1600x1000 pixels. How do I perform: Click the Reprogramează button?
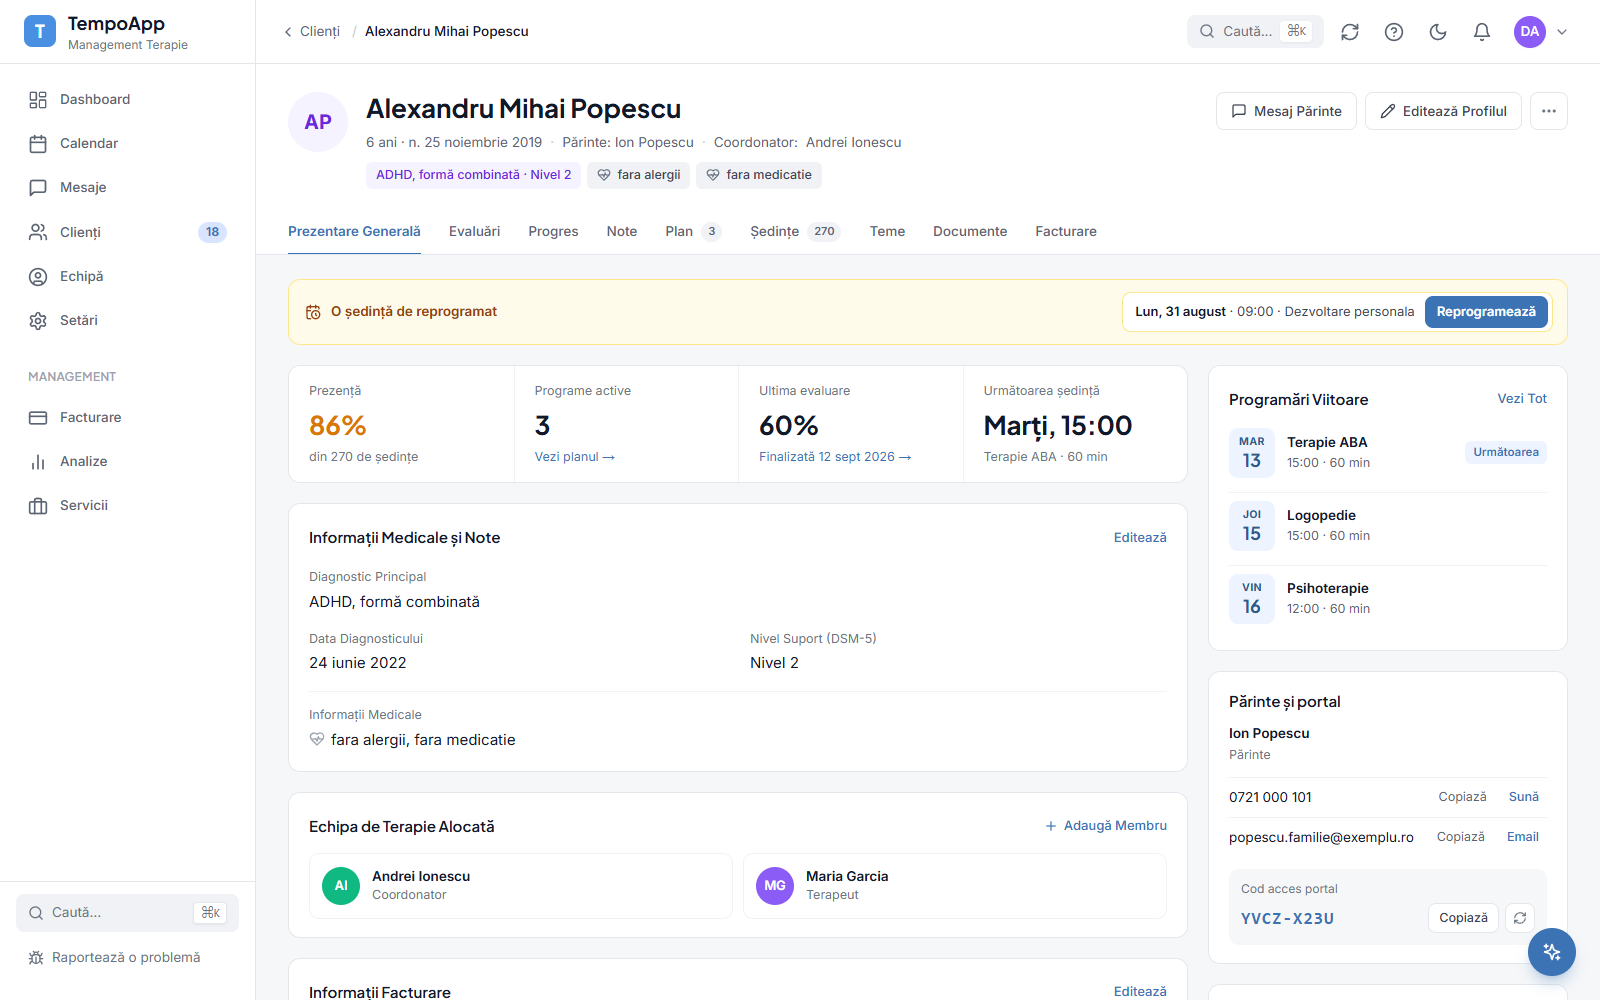coord(1486,312)
